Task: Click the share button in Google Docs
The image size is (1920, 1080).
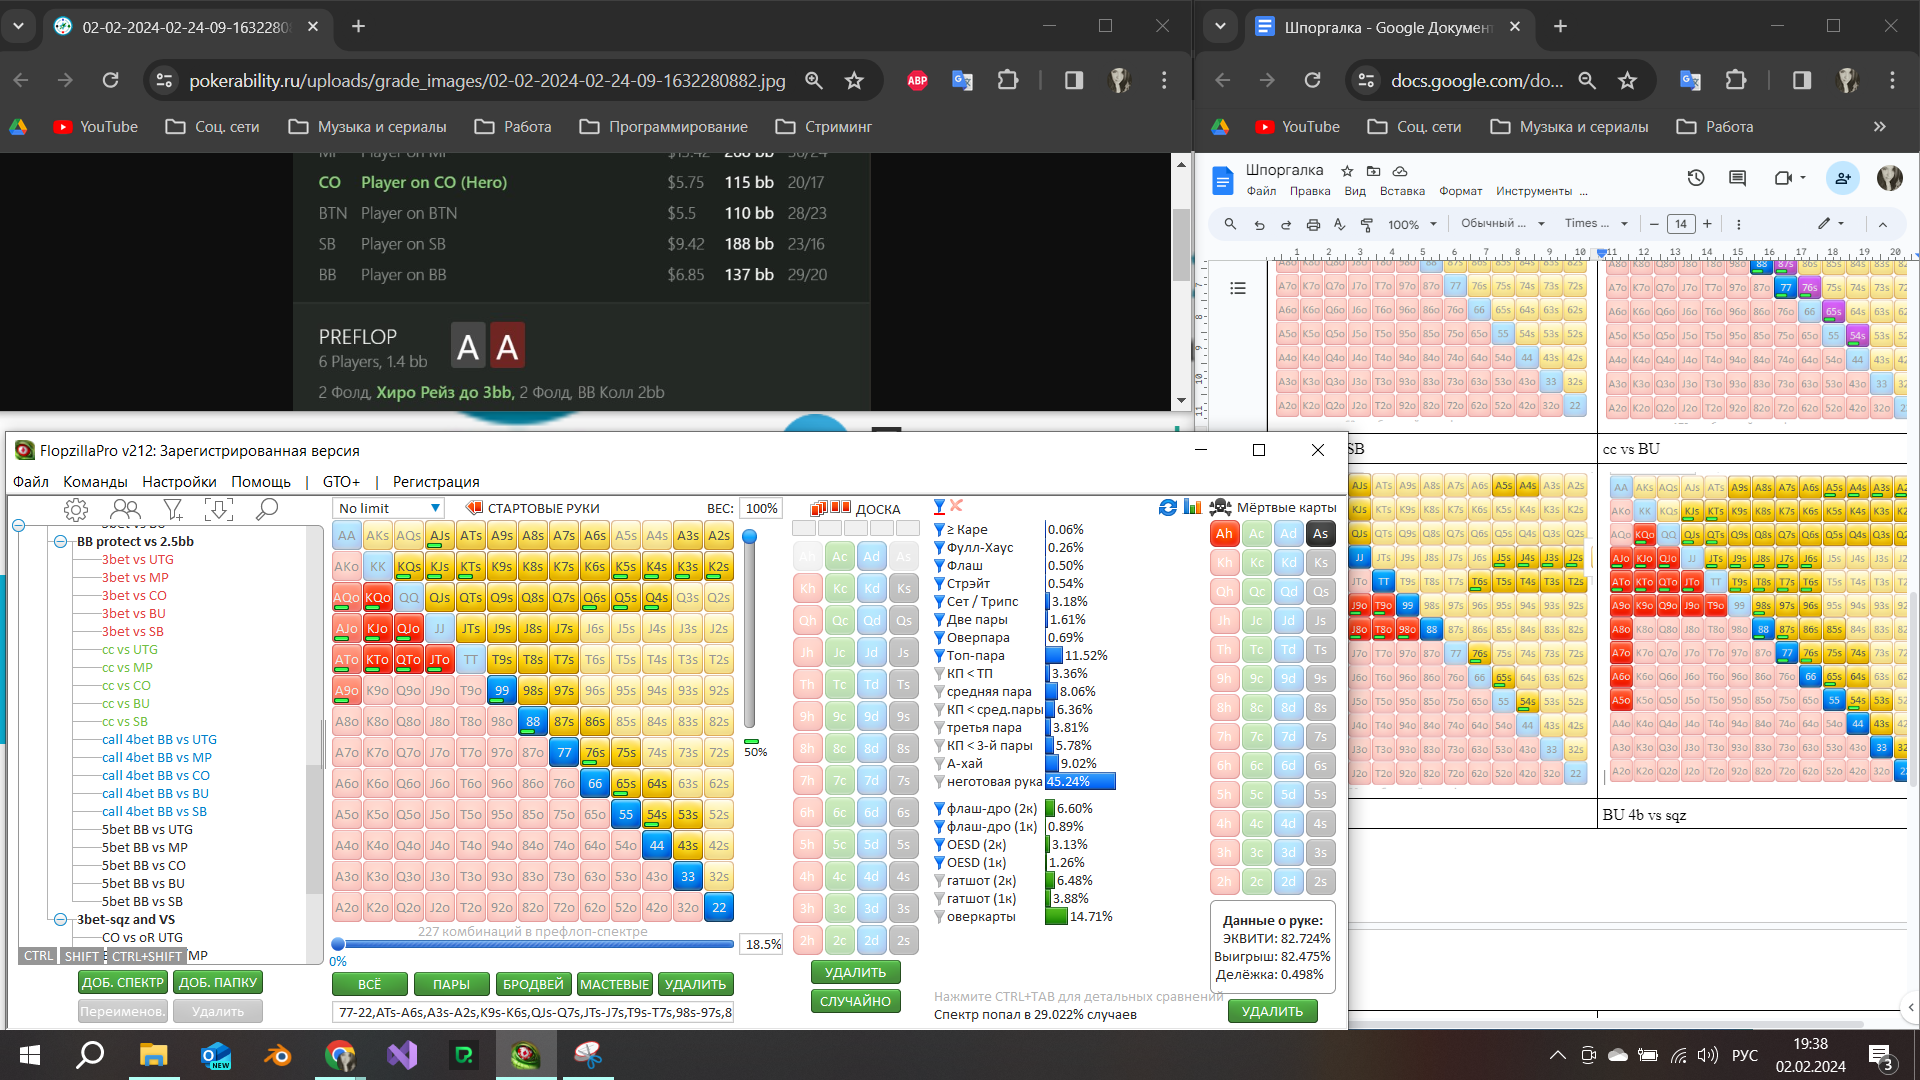Action: point(1841,178)
